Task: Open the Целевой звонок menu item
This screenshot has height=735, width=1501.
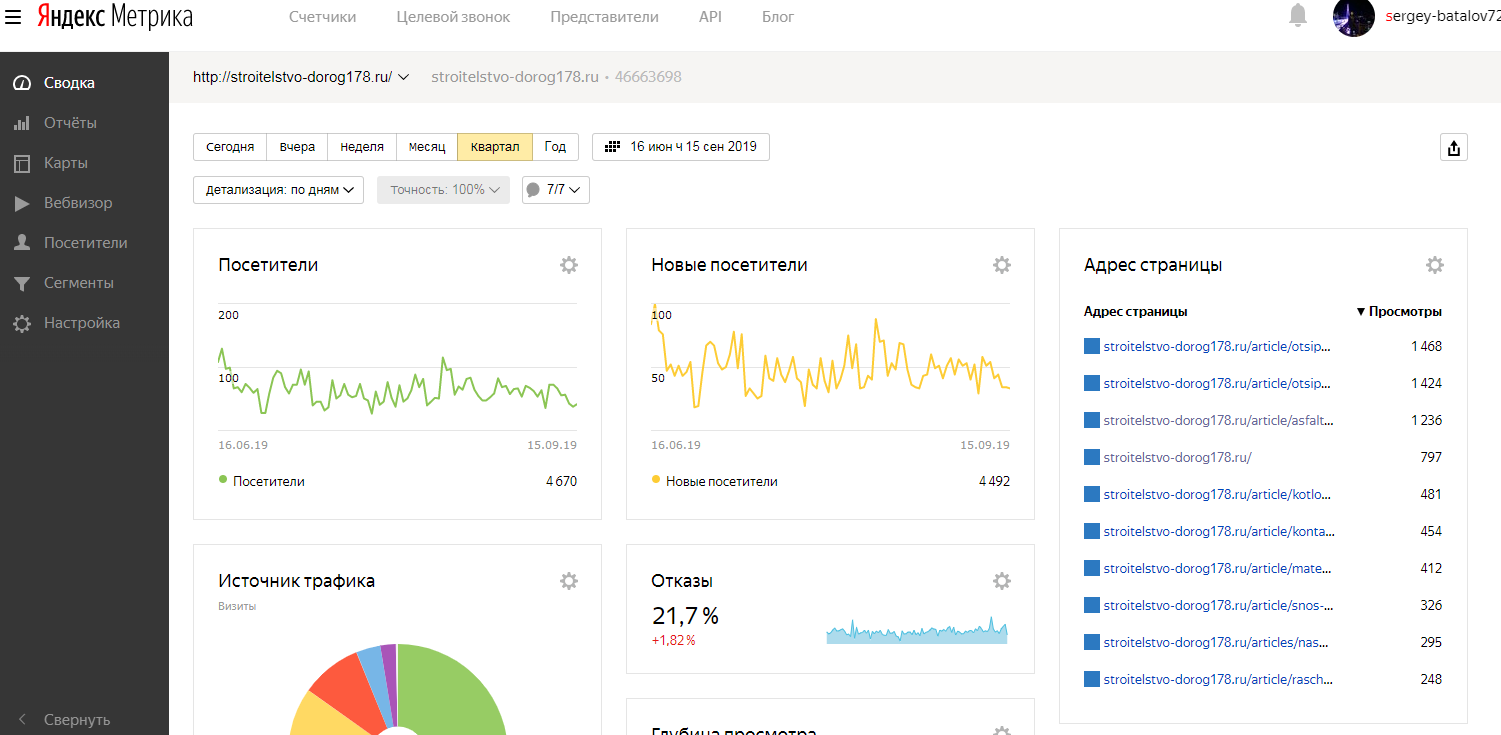Action: pyautogui.click(x=453, y=17)
